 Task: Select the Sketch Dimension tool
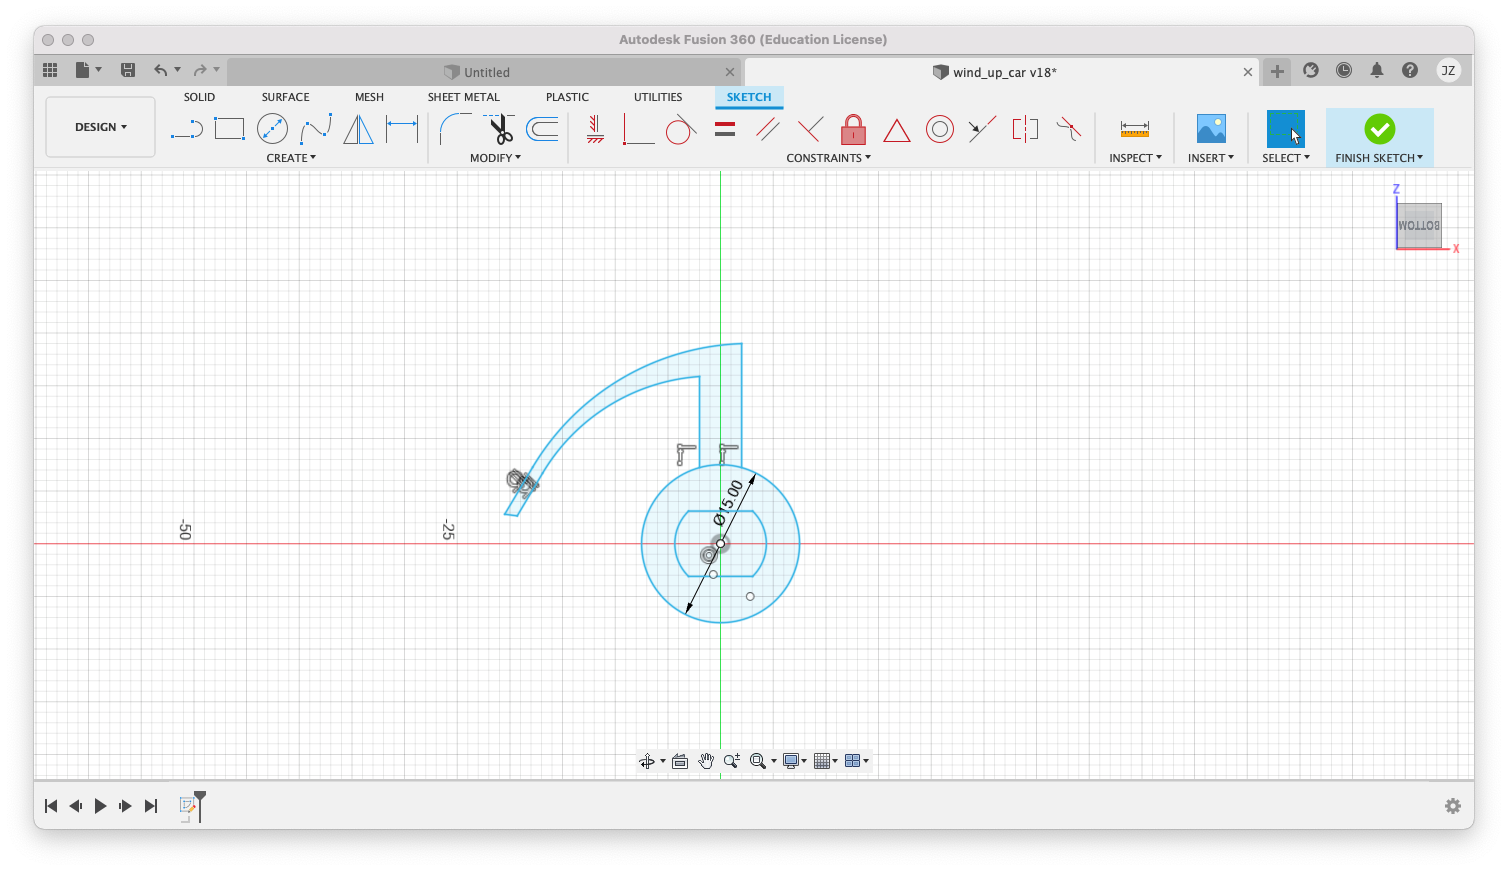tap(402, 129)
